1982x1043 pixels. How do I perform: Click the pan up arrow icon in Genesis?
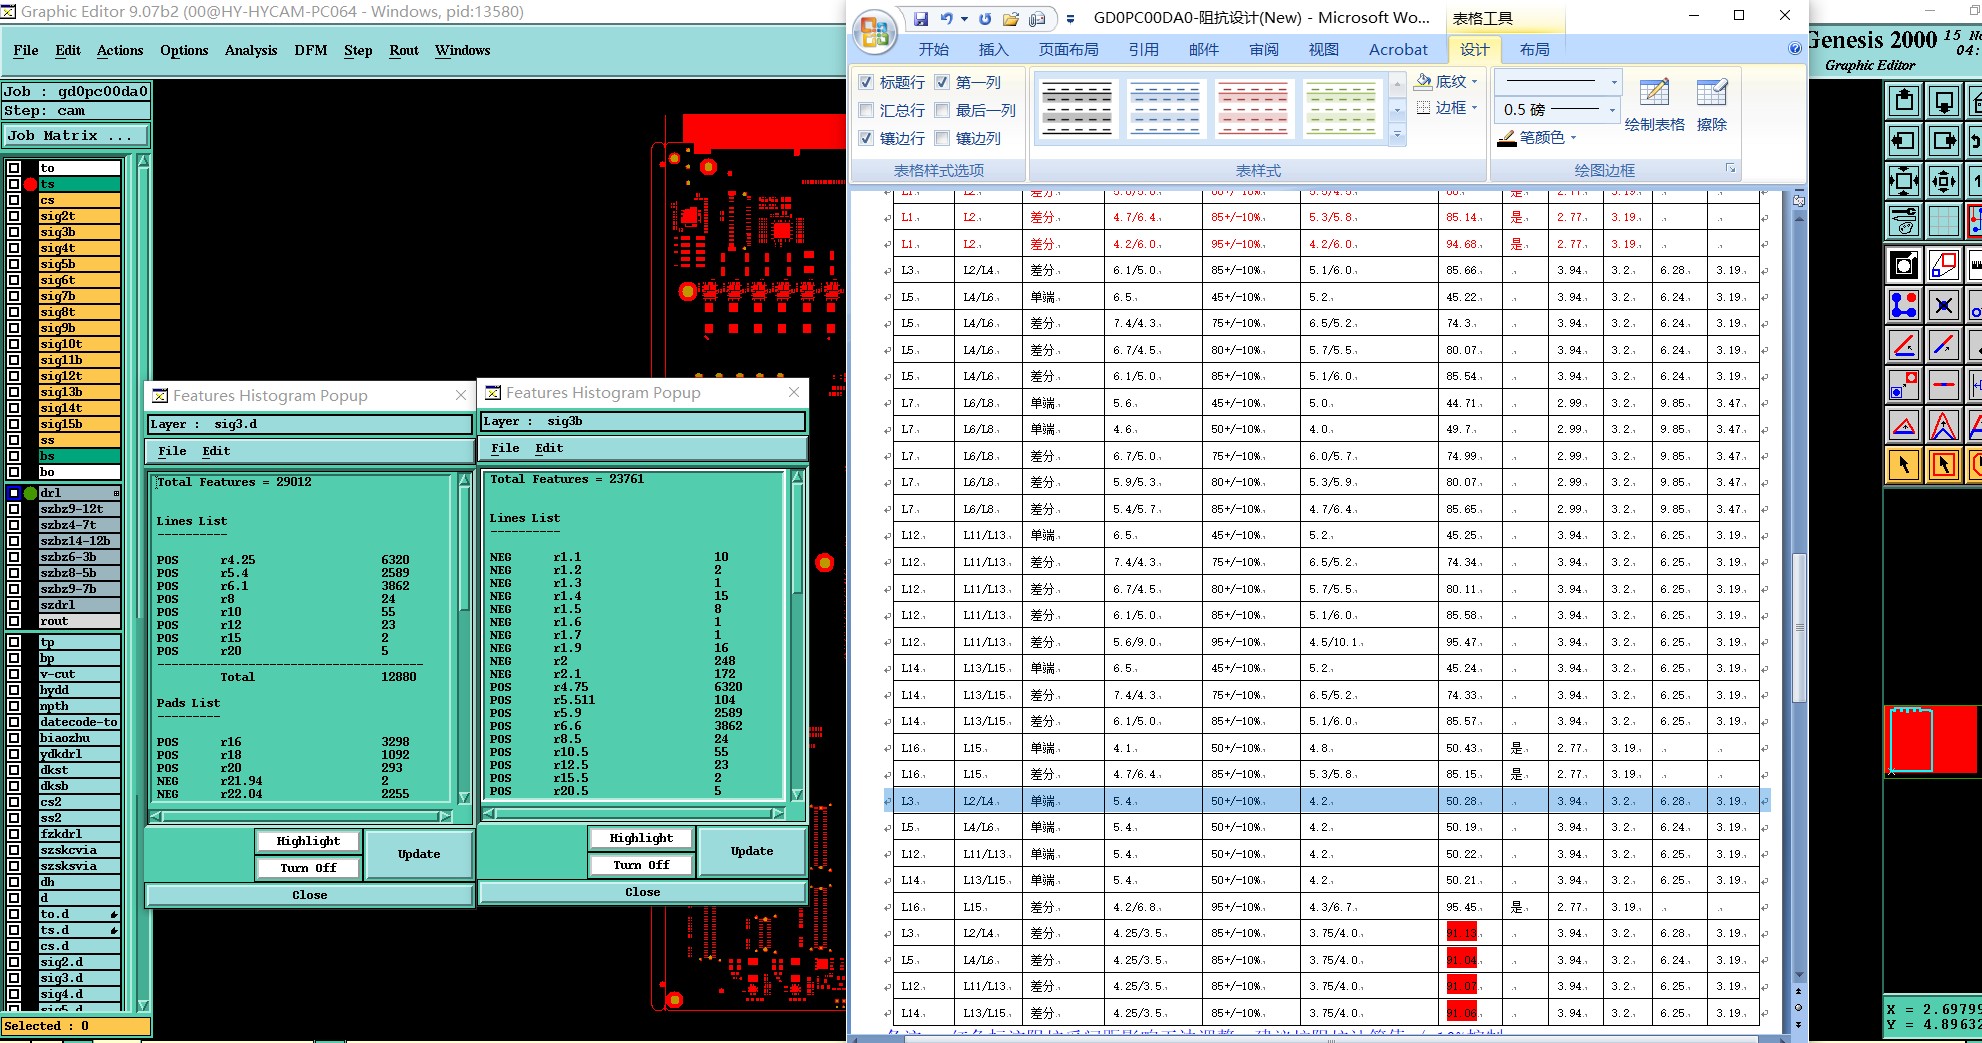pos(1904,101)
